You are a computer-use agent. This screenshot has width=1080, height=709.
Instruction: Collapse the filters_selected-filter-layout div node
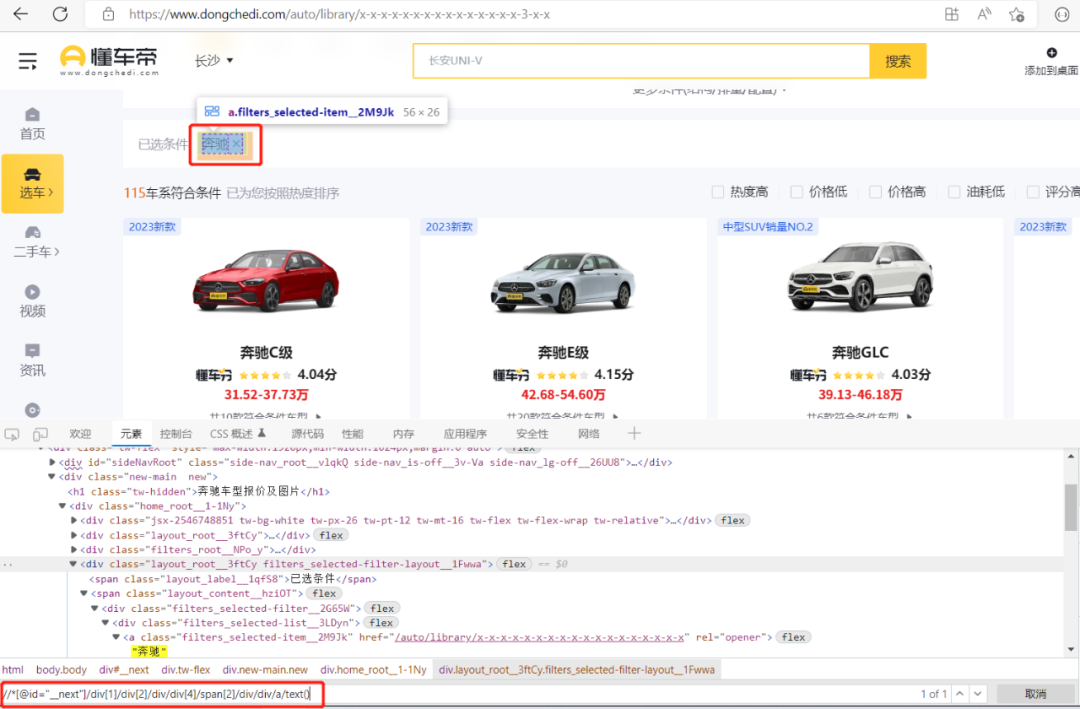[73, 564]
